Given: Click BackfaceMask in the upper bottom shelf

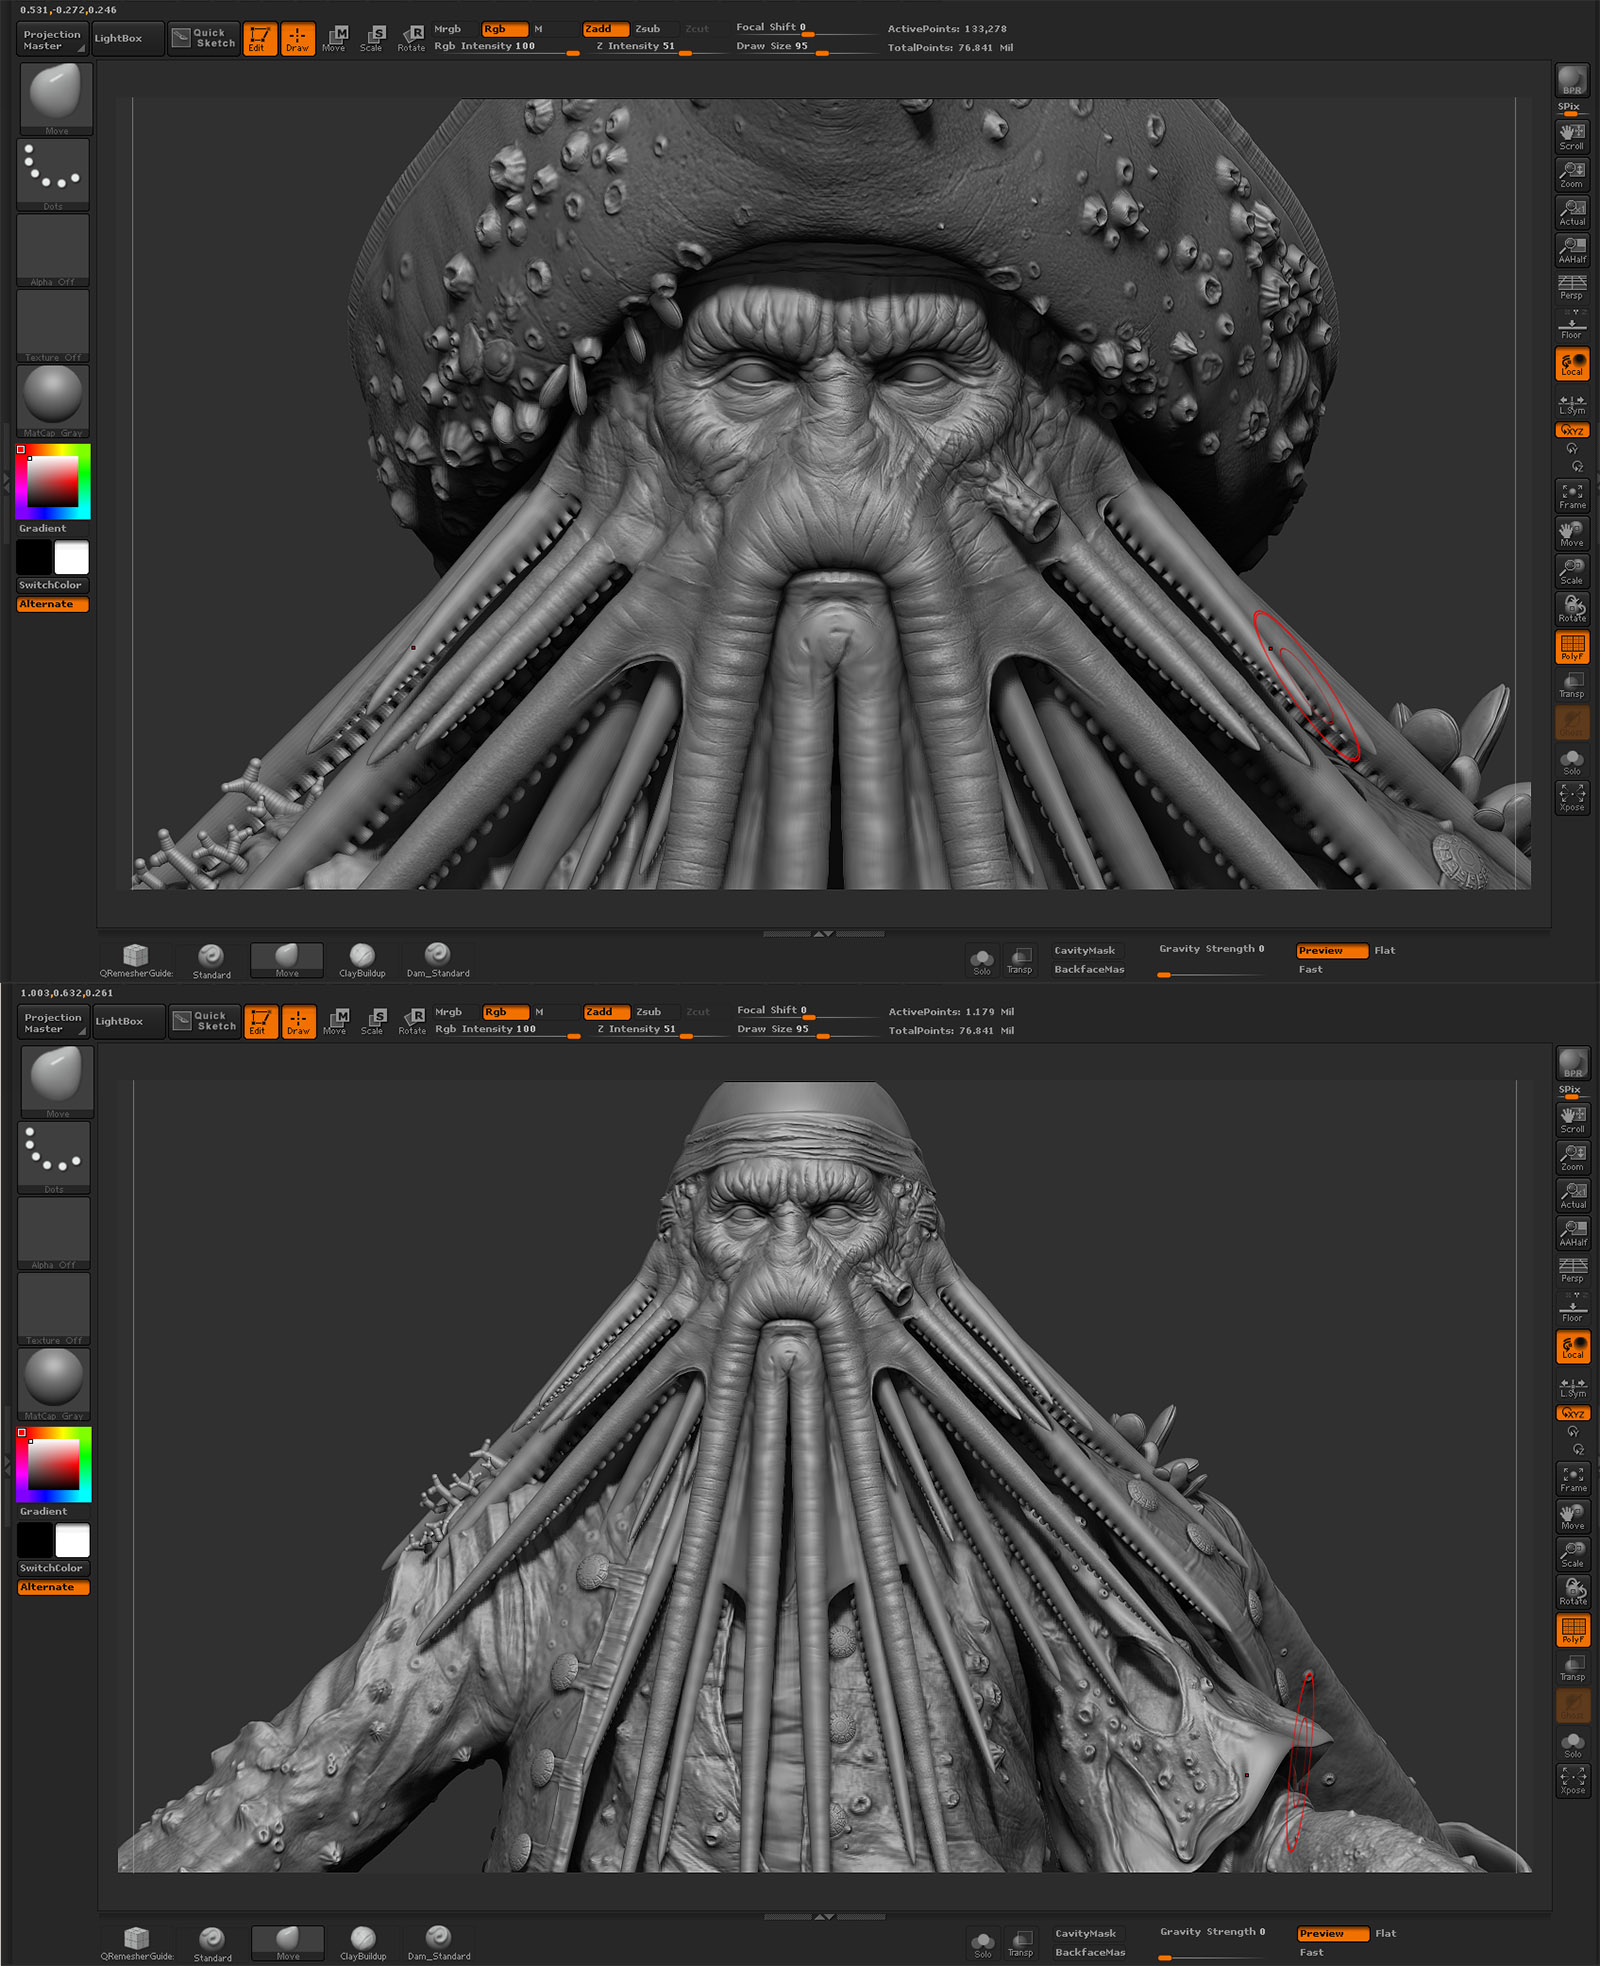Looking at the screenshot, I should [x=1089, y=969].
